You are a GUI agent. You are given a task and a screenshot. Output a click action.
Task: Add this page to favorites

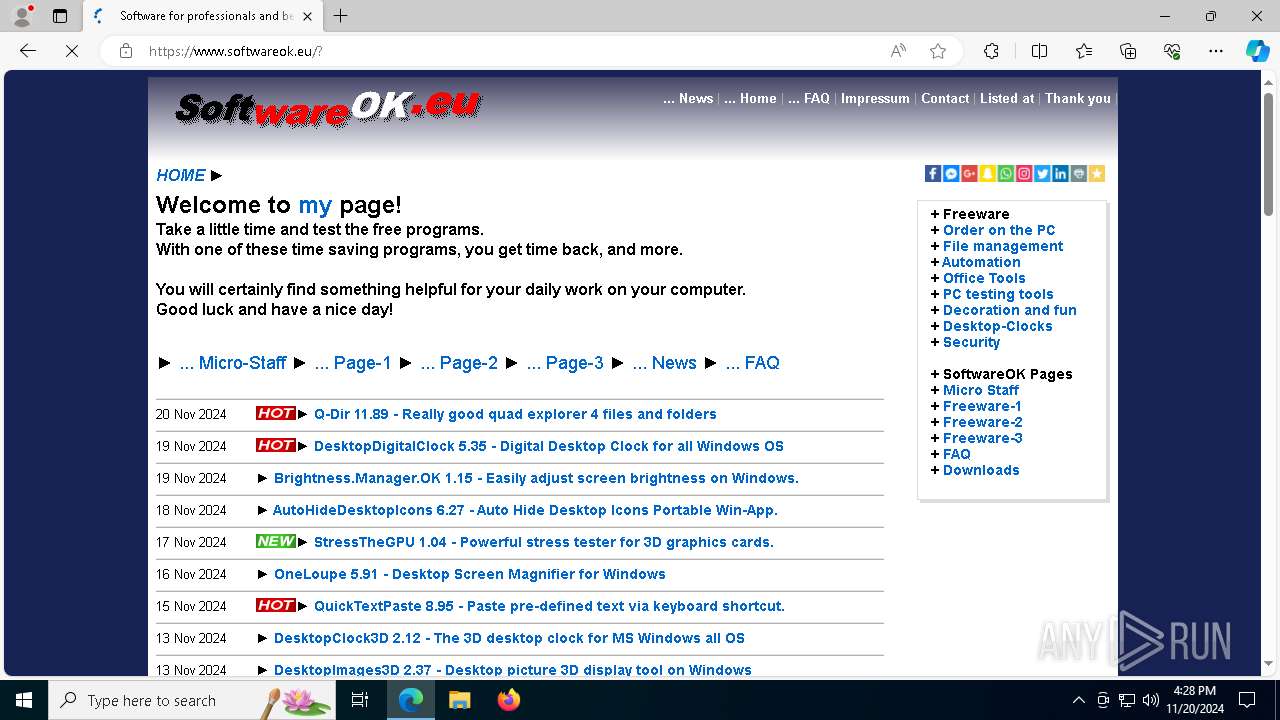coord(937,51)
